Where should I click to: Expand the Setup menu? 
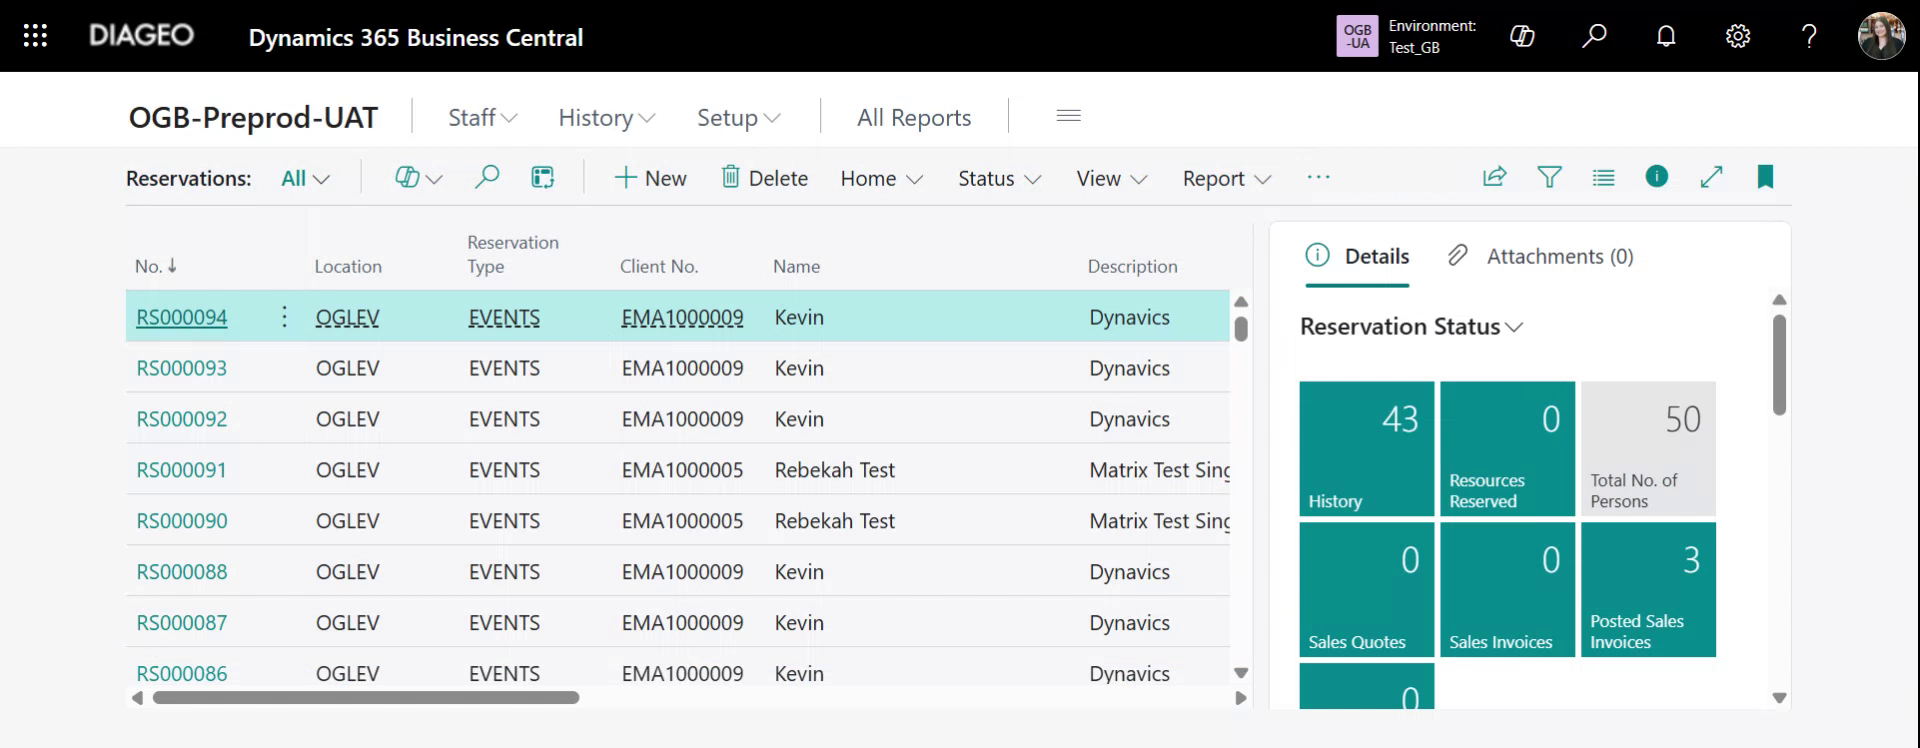[x=738, y=118]
